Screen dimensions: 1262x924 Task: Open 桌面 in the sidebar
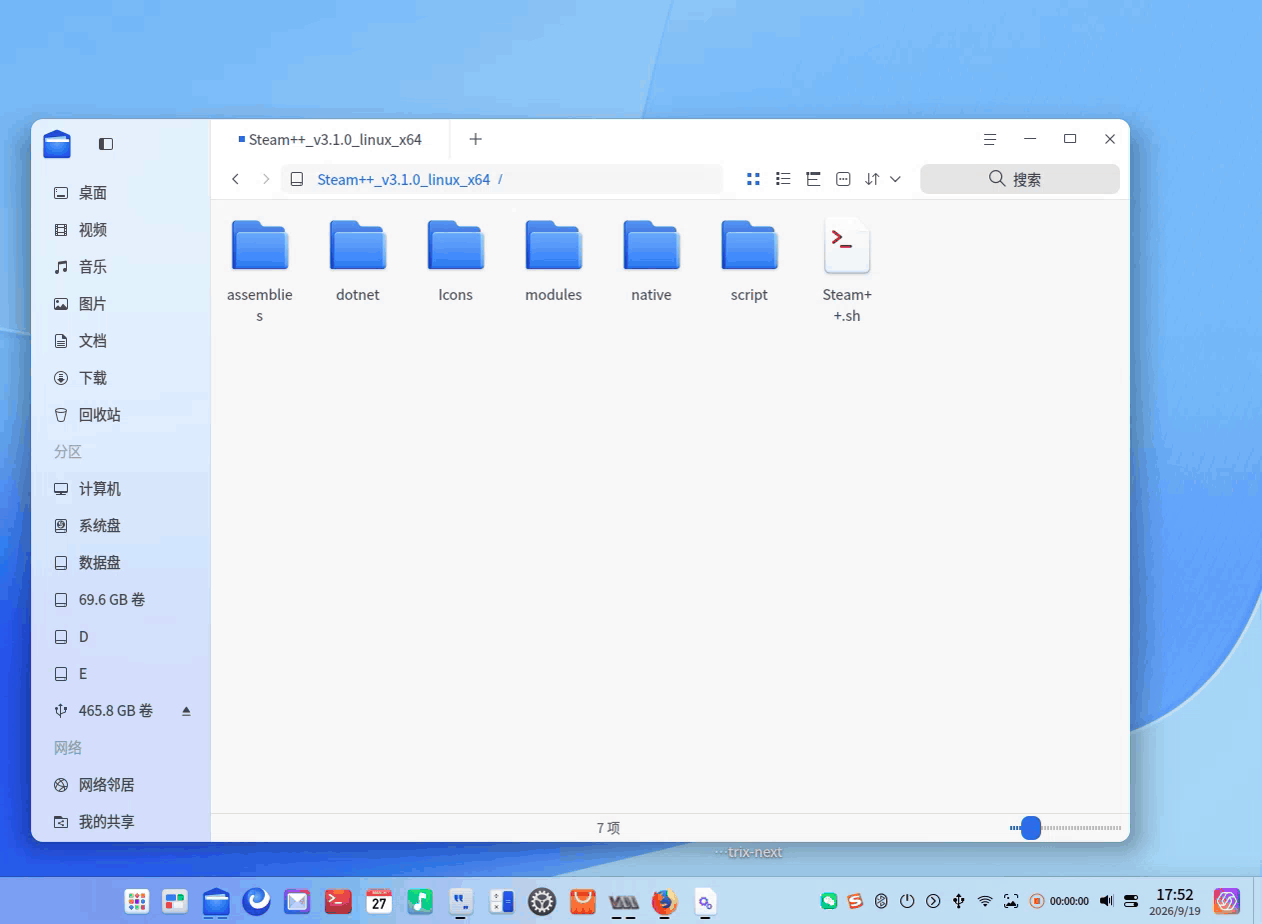coord(121,193)
